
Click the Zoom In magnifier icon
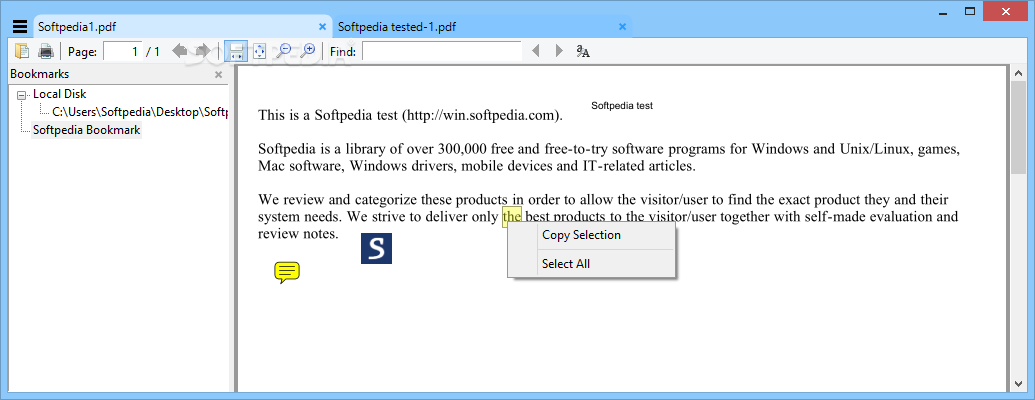coord(308,51)
